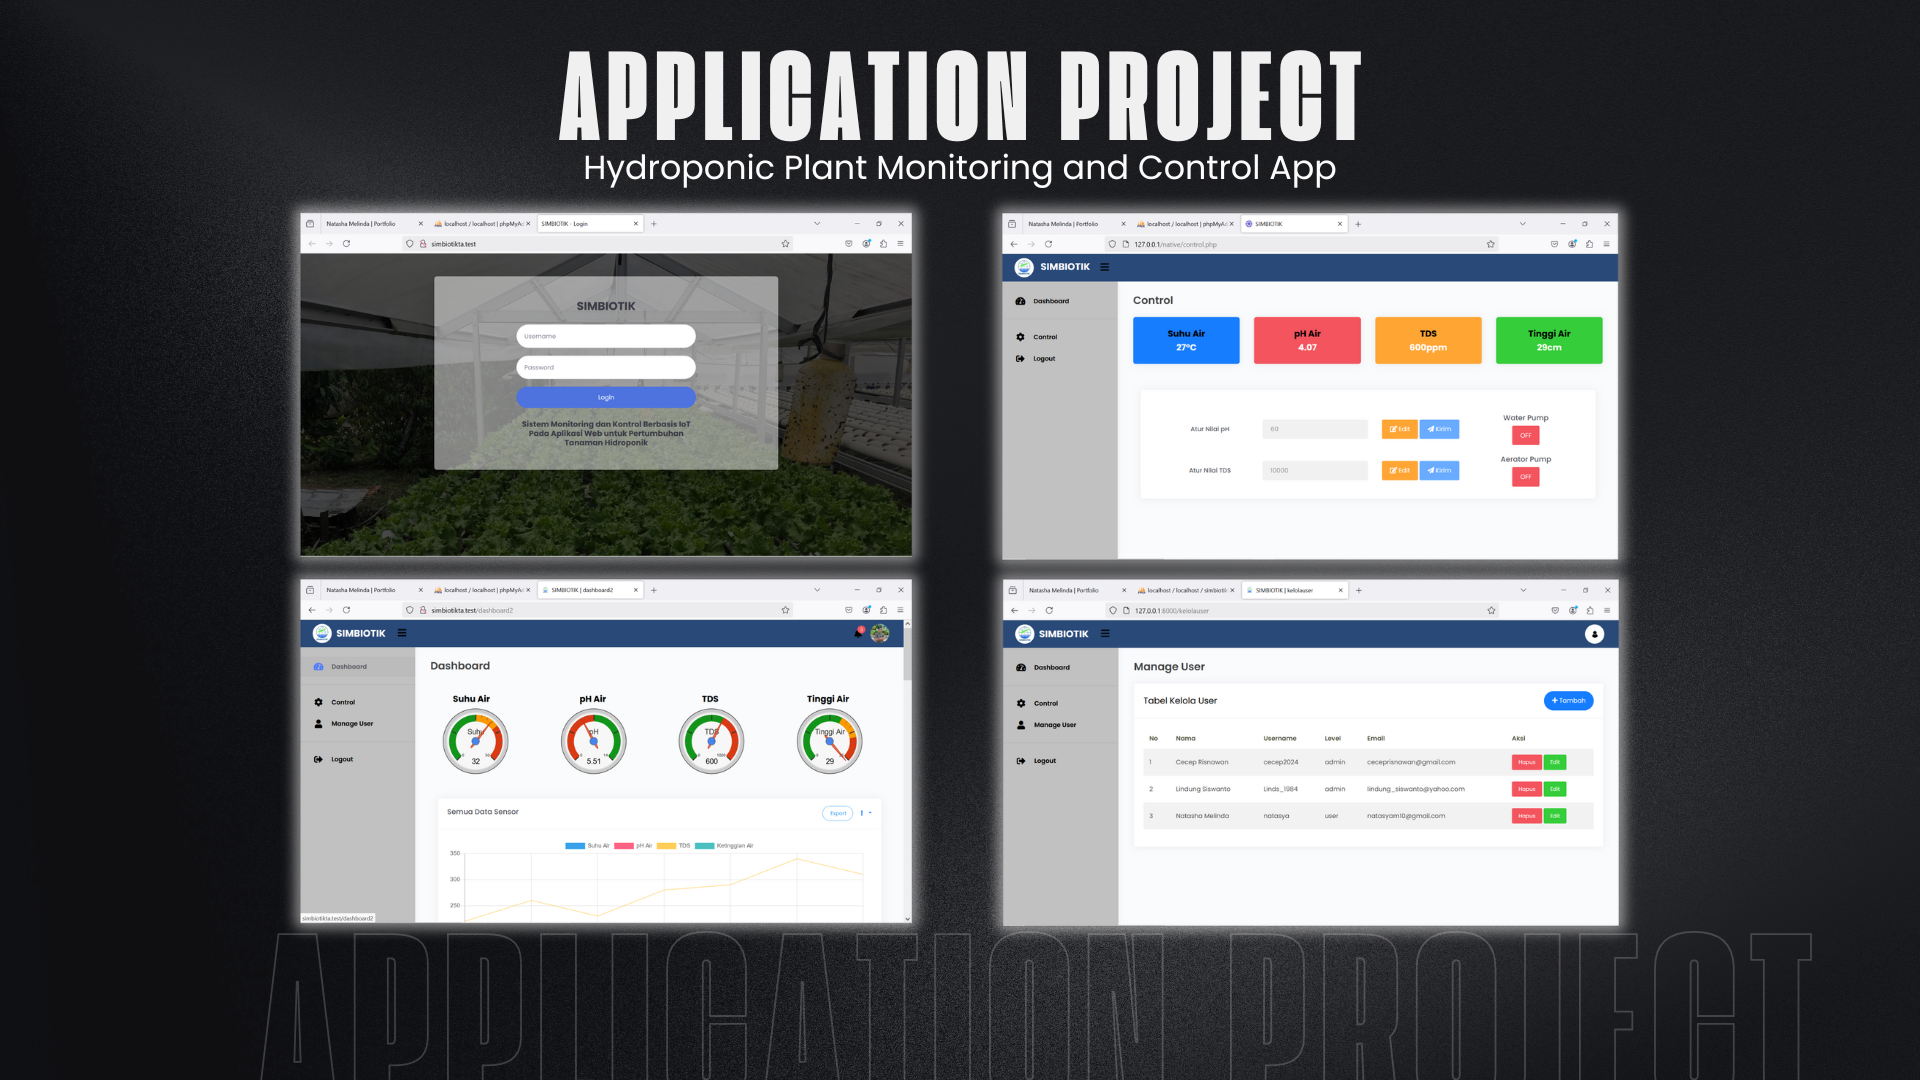Viewport: 1920px width, 1080px height.
Task: Toggle hamburger menu in Manage User window
Action: (1105, 634)
